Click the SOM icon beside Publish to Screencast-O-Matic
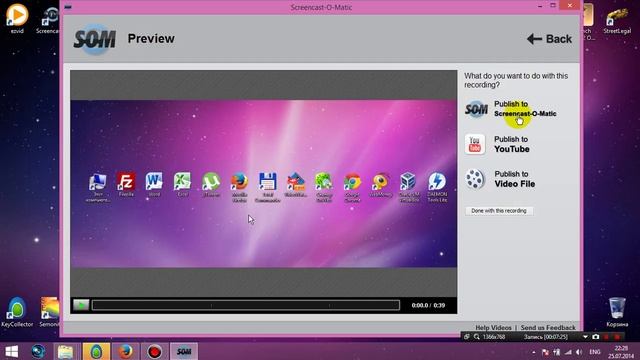Viewport: 640px width, 360px height. point(476,109)
